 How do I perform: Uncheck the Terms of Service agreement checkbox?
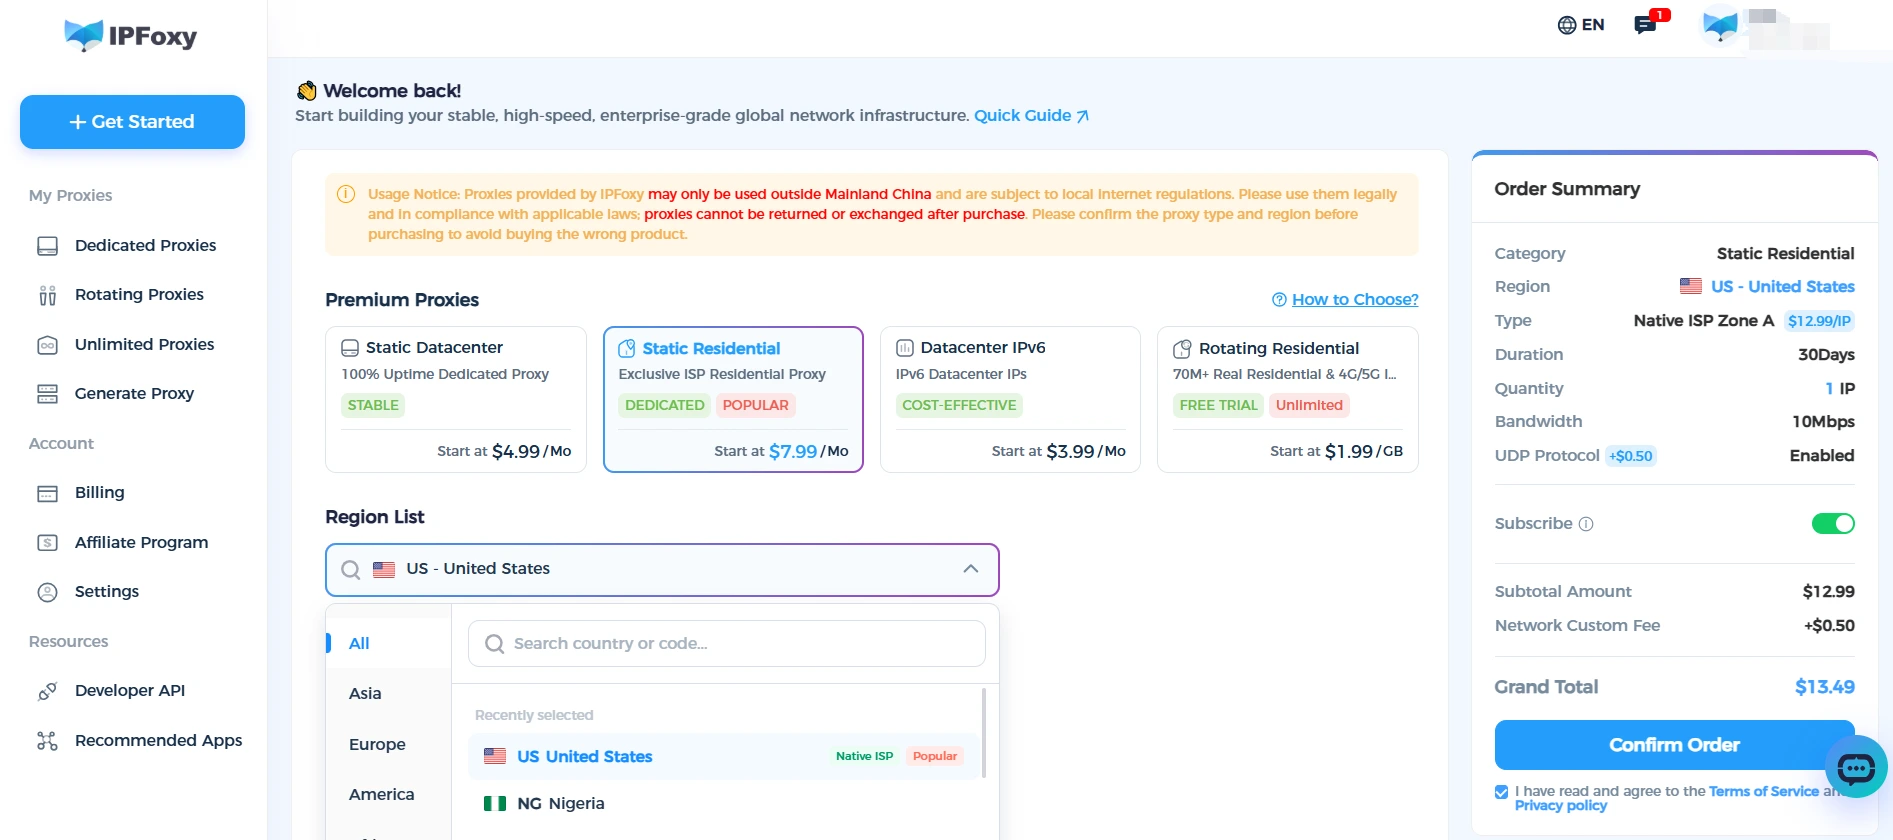1501,792
